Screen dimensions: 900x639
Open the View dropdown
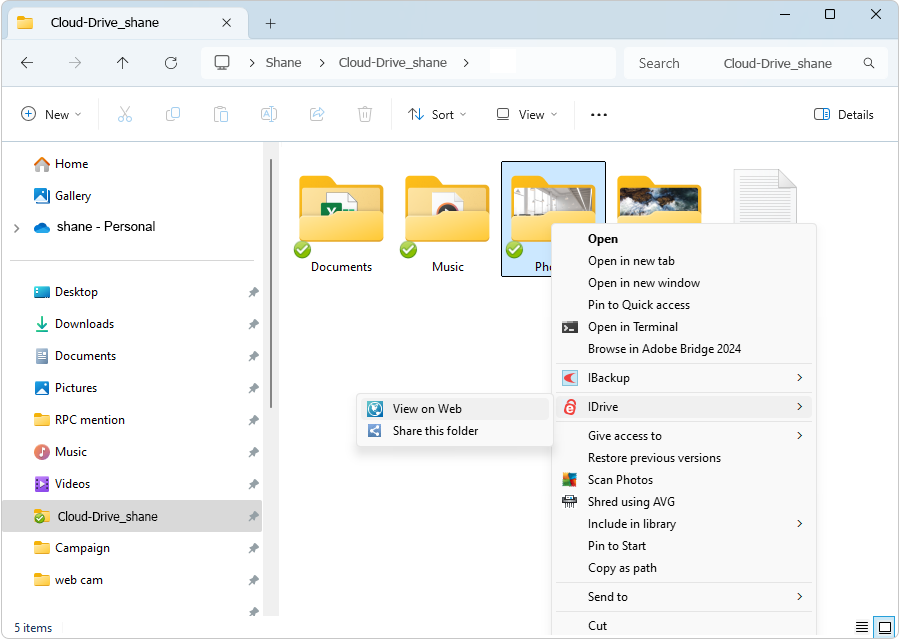527,114
